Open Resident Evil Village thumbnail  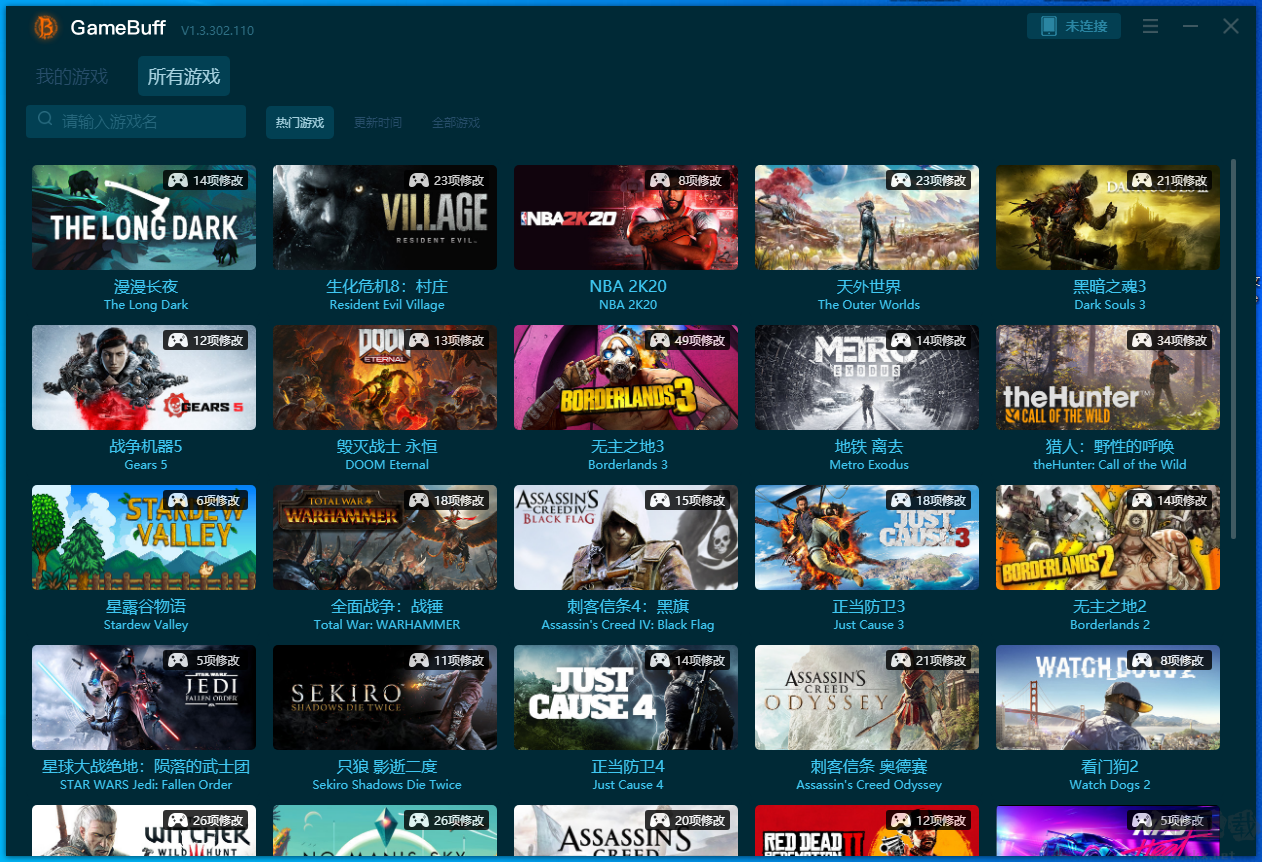tap(385, 217)
